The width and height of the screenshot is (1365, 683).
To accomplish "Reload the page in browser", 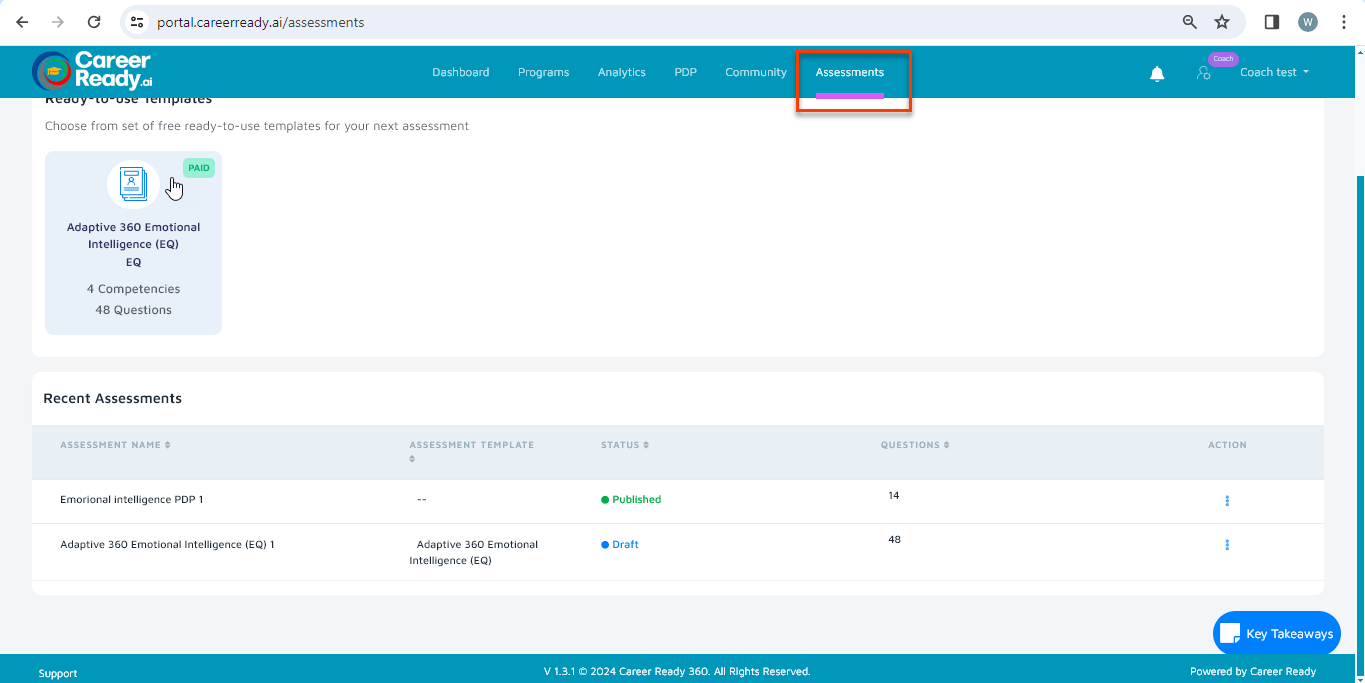I will (94, 22).
